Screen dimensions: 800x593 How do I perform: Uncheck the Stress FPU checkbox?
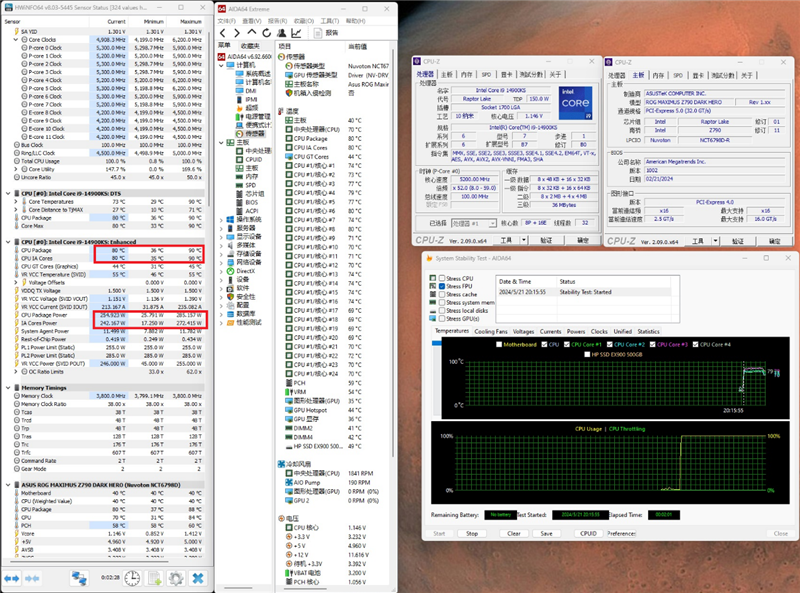coord(442,286)
